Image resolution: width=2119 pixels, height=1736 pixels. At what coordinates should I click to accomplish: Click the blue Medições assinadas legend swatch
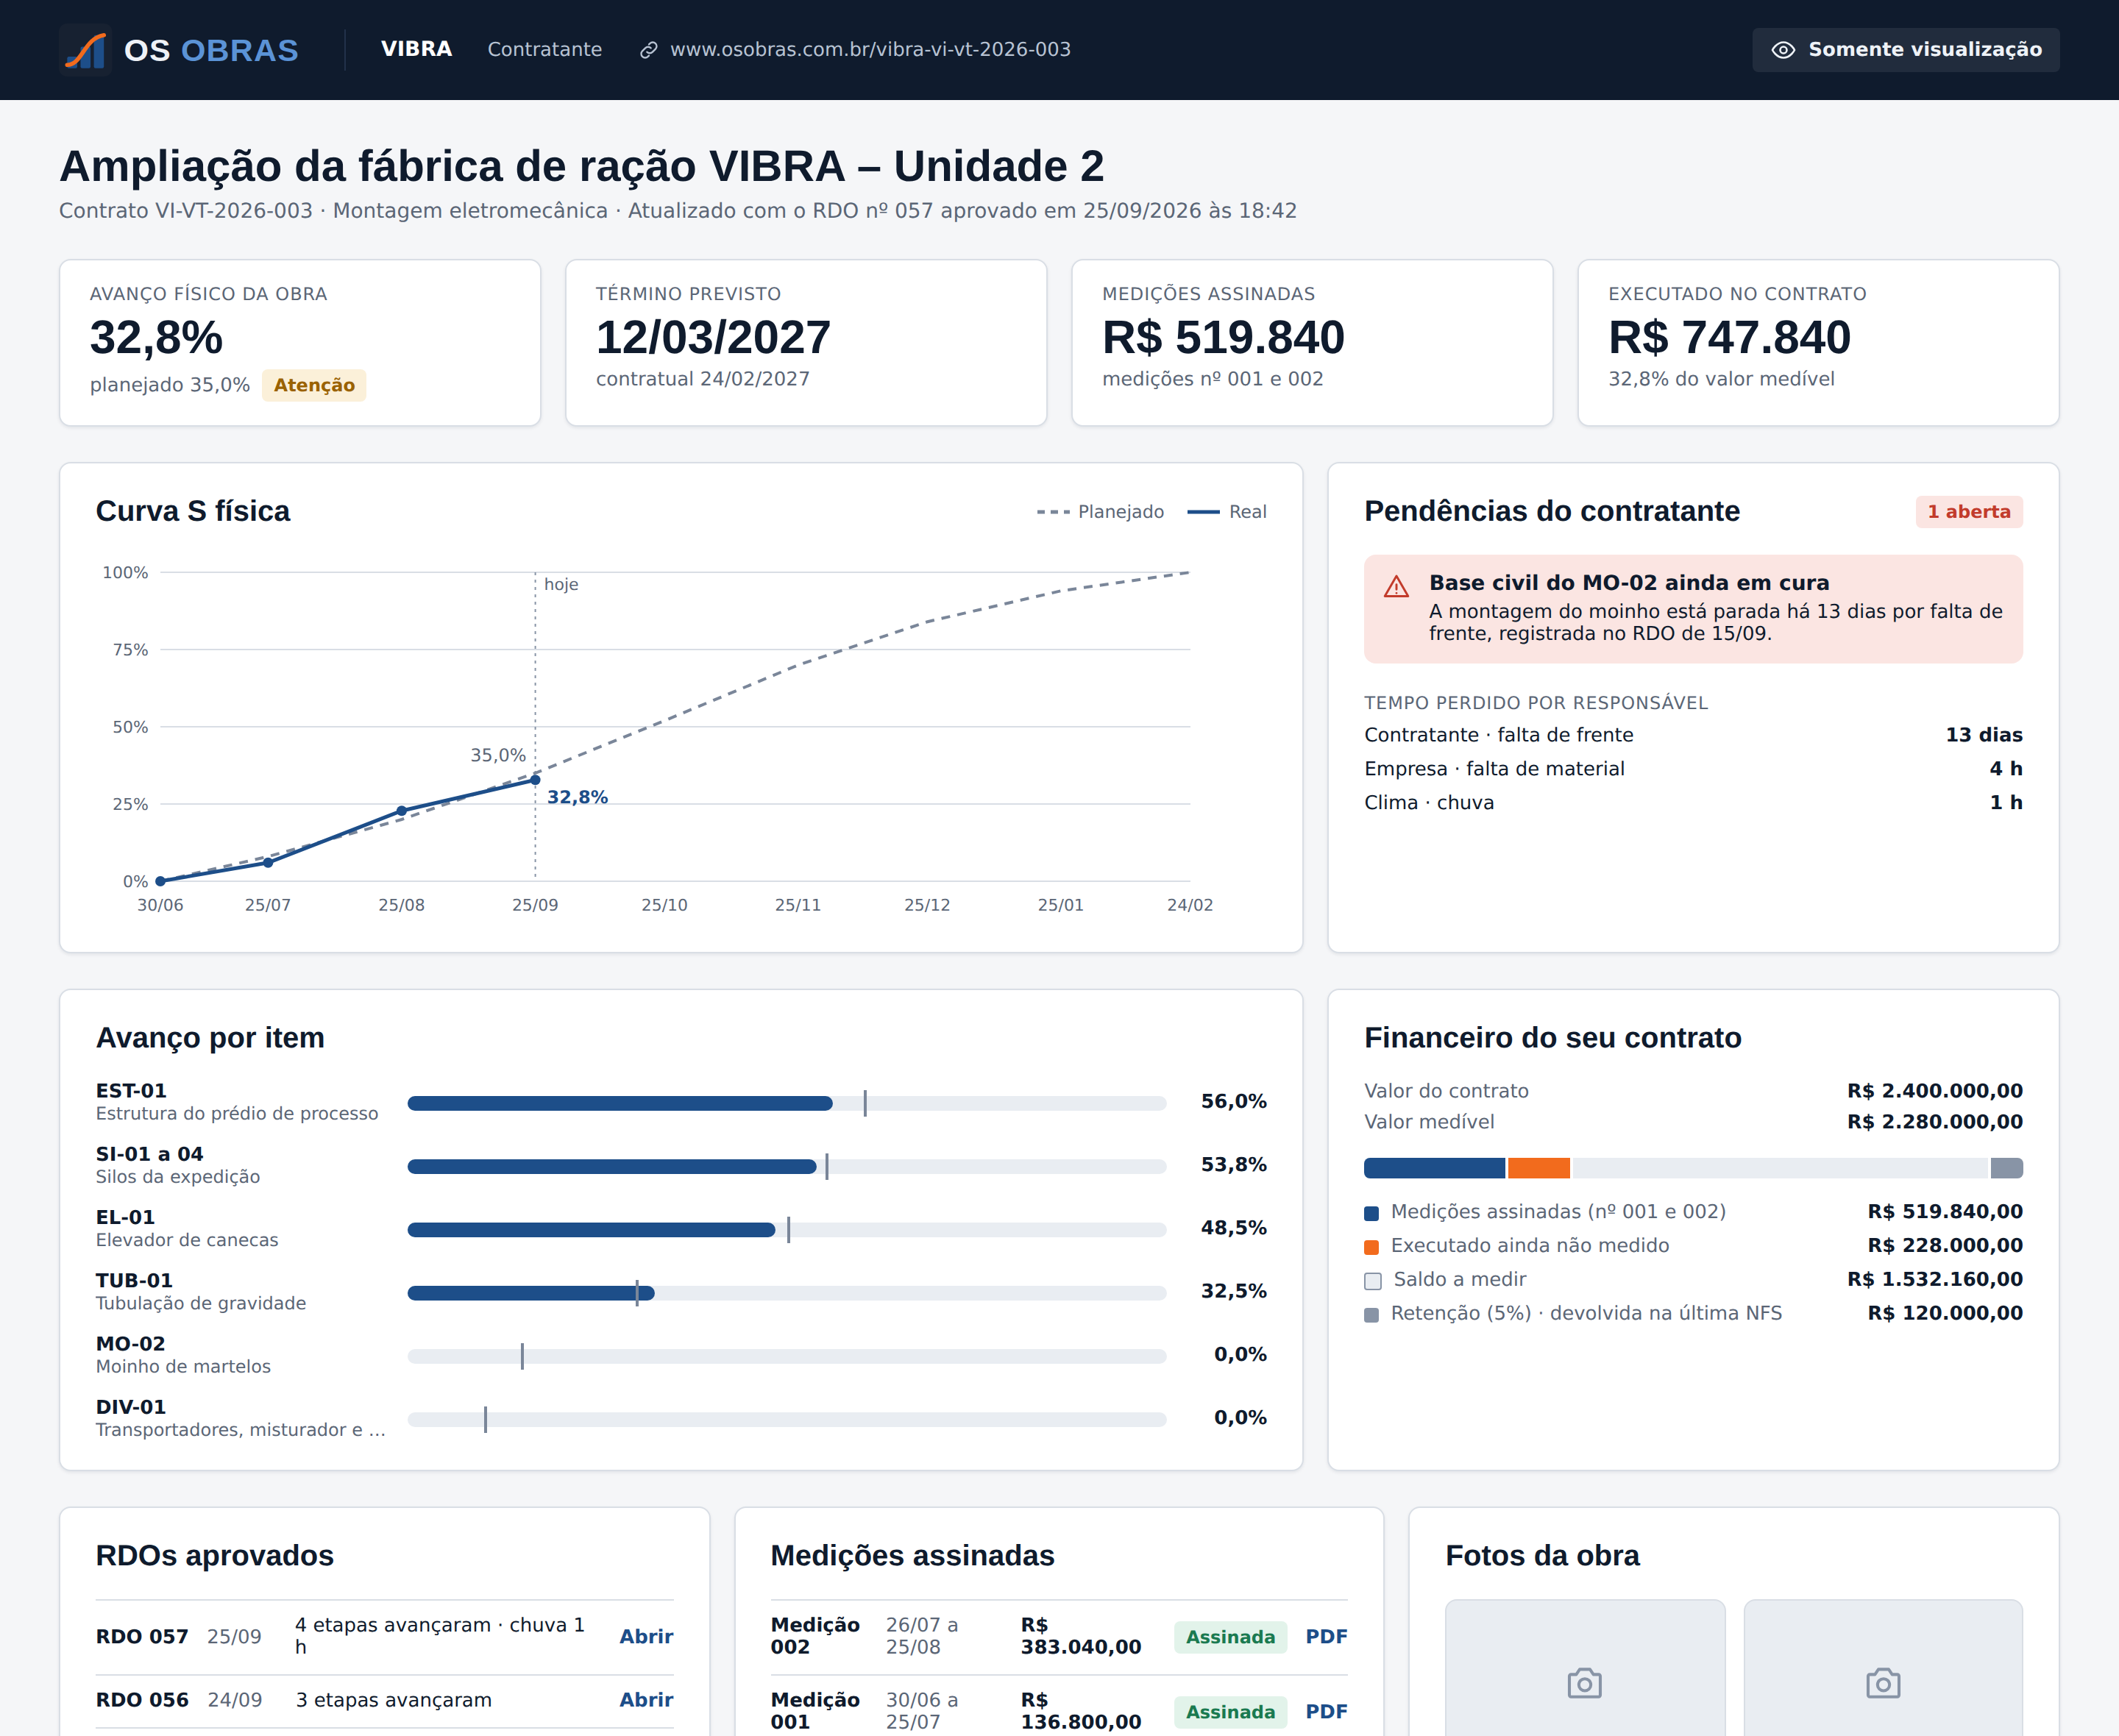[x=1372, y=1213]
